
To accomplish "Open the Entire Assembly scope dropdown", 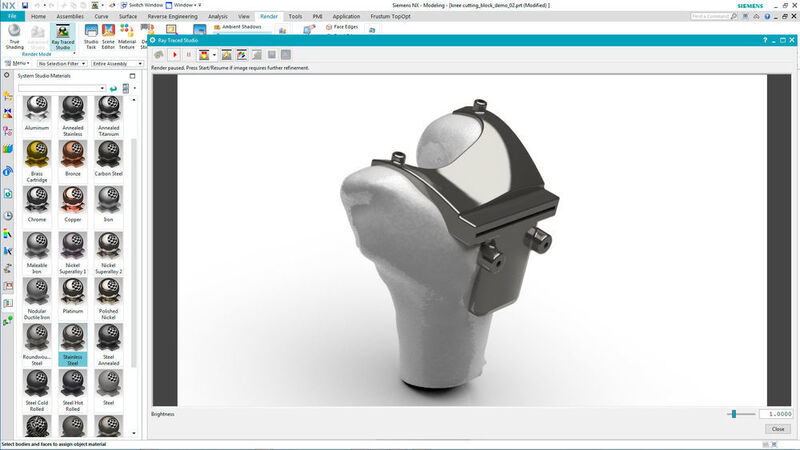I will tap(117, 64).
